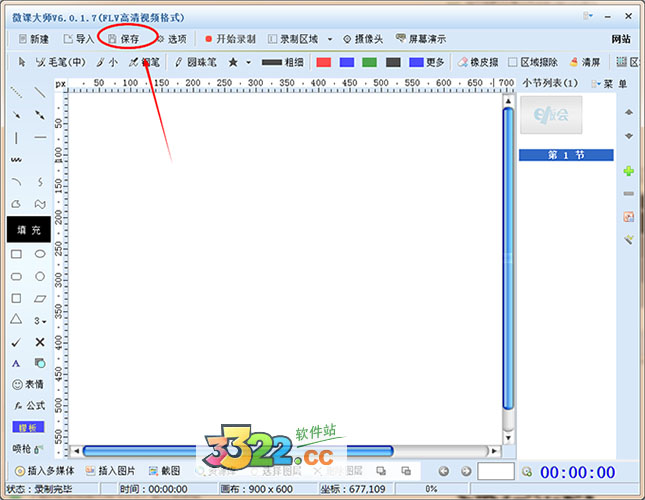Pick the dark gray color swatch
The width and height of the screenshot is (645, 500).
393,62
